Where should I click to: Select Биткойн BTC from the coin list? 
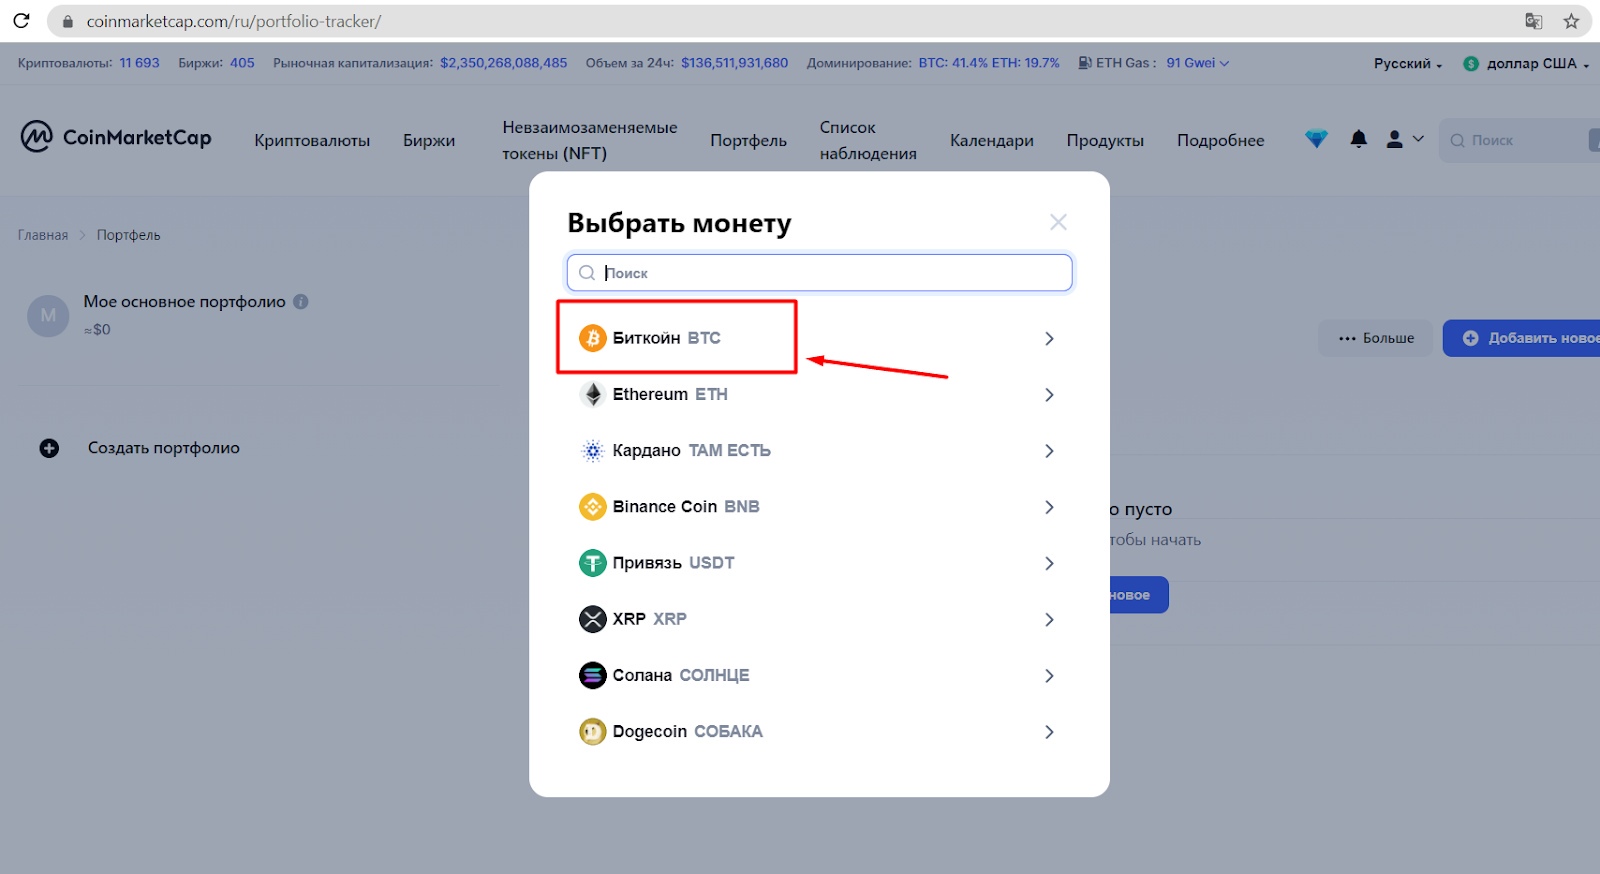click(x=819, y=338)
